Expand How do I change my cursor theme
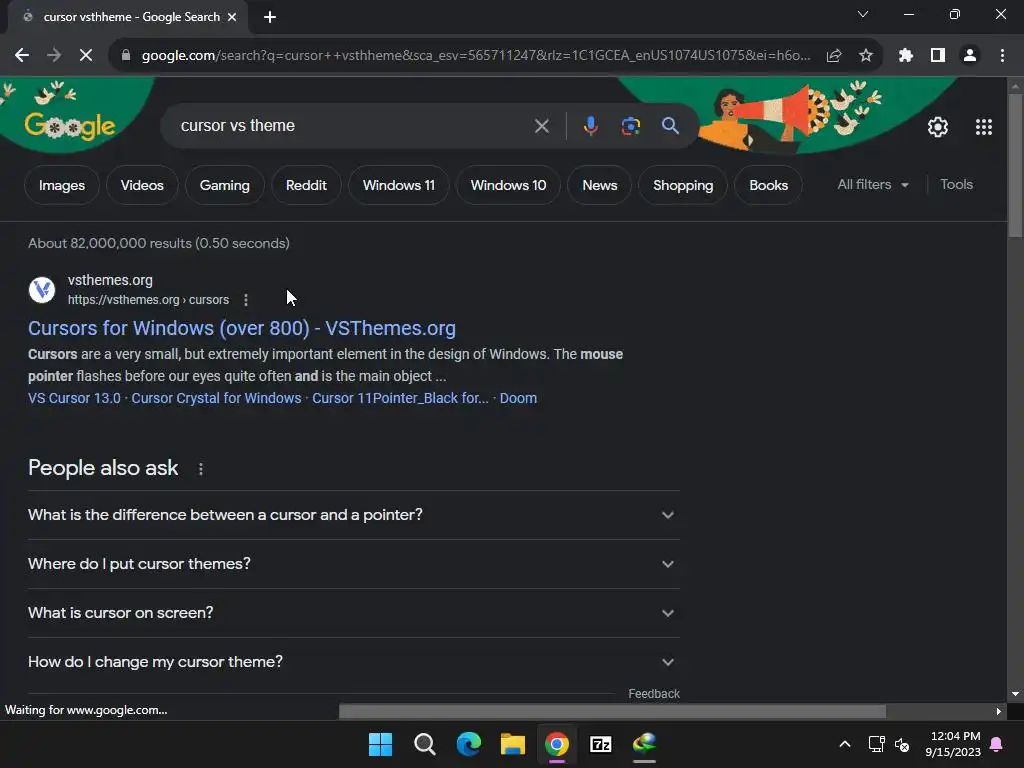Viewport: 1024px width, 768px height. click(x=353, y=662)
